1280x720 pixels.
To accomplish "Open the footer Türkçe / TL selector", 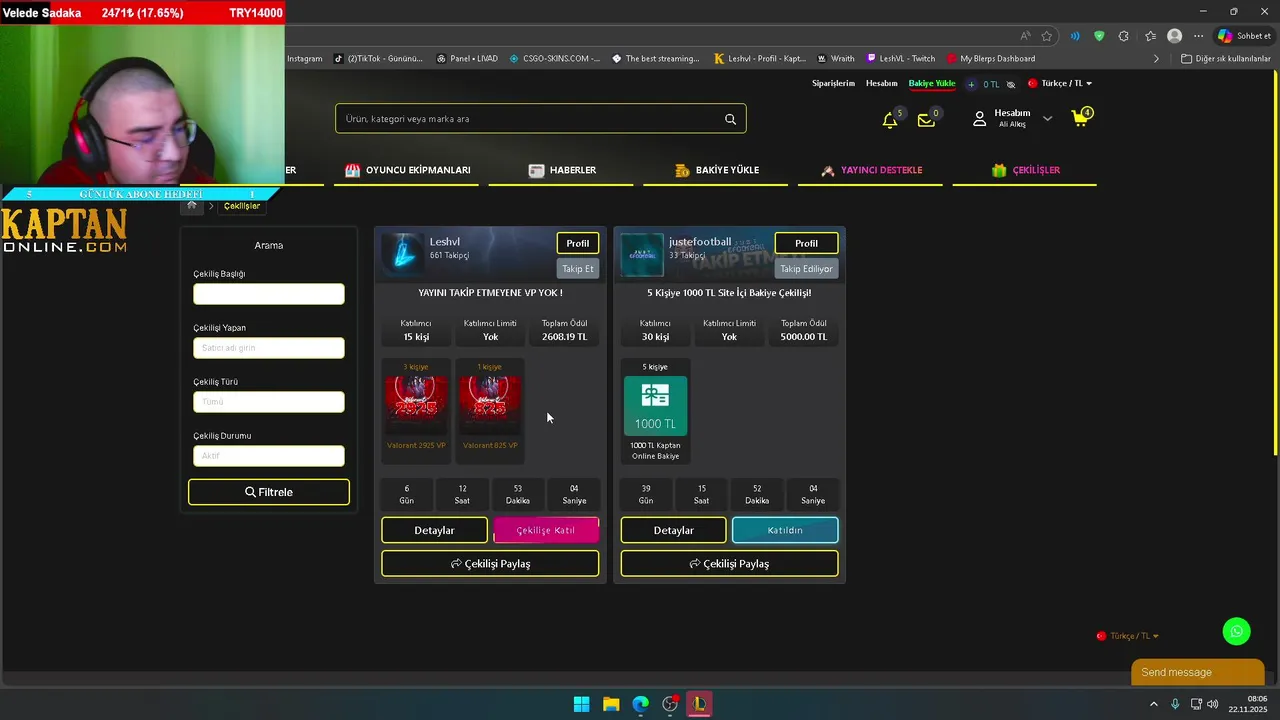I will click(1128, 636).
